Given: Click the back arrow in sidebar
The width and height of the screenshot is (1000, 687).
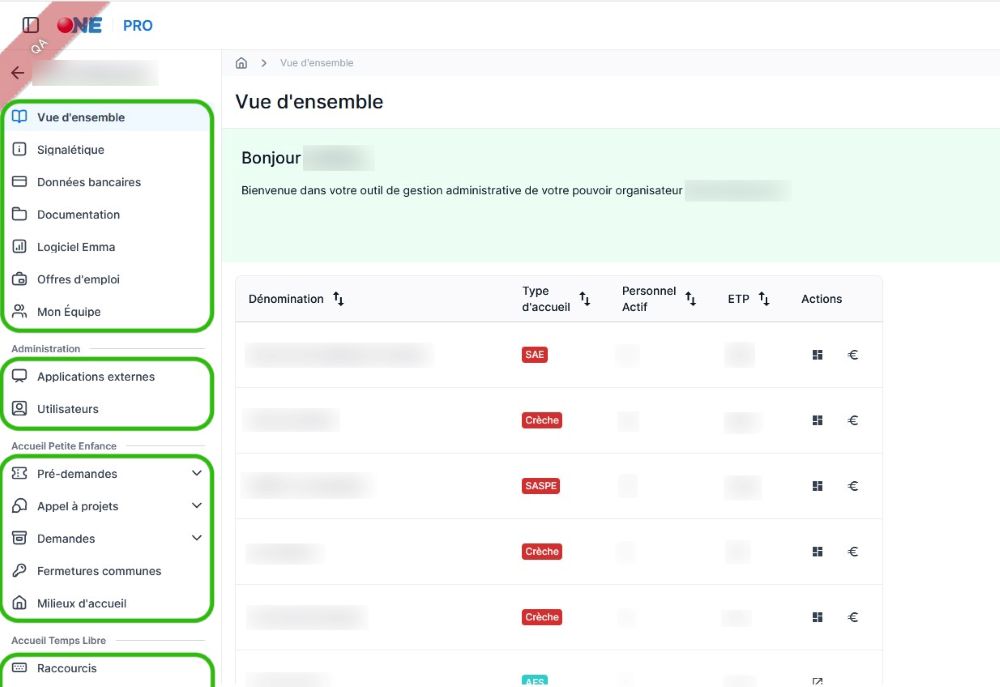Looking at the screenshot, I should pyautogui.click(x=17, y=73).
